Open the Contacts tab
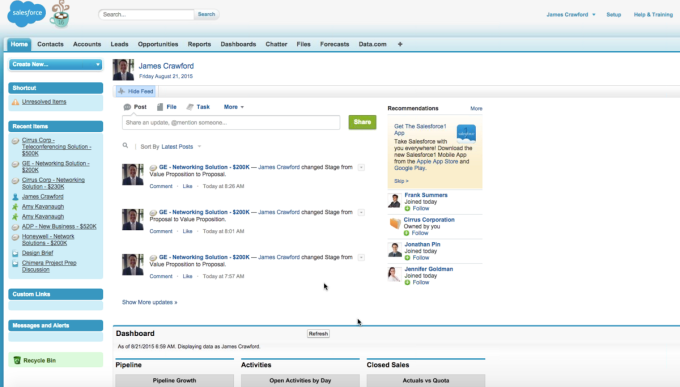The width and height of the screenshot is (680, 387). [50, 44]
